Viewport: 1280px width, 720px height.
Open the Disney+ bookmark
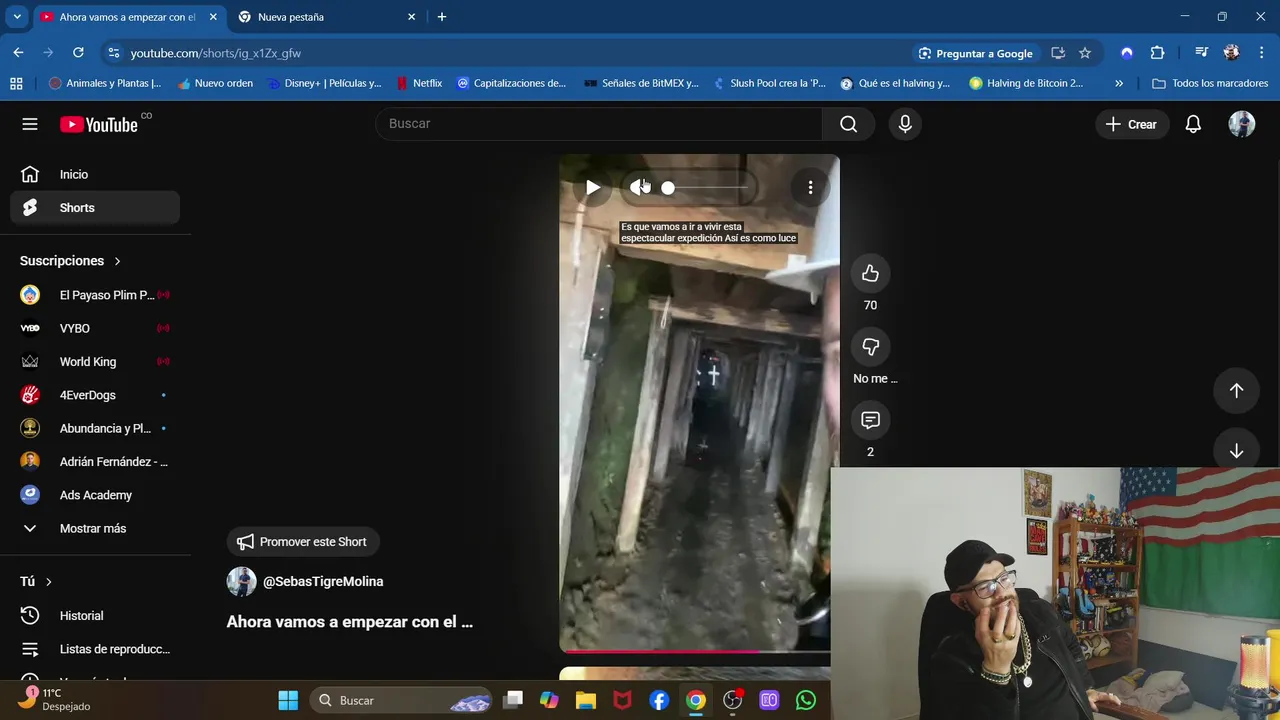click(x=325, y=83)
